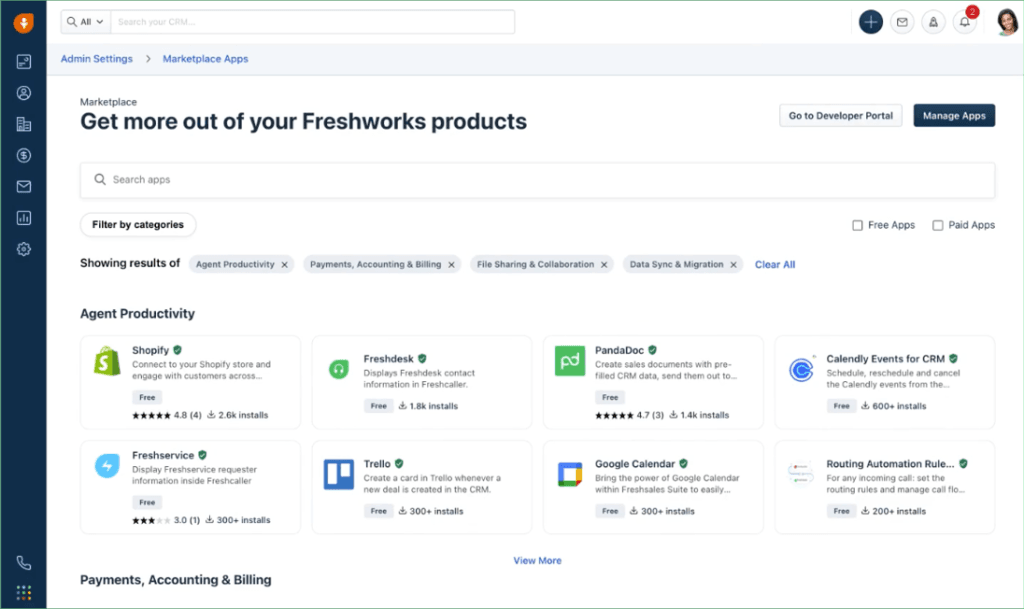Open the Calendly Events for CRM title
This screenshot has width=1024, height=609.
point(886,359)
